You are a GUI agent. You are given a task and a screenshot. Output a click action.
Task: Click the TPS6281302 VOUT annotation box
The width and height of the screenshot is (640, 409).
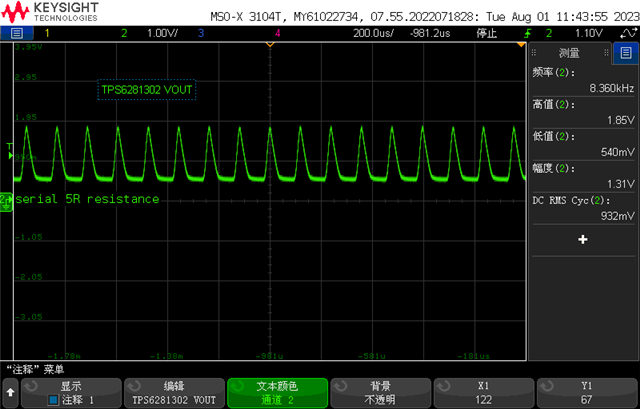coord(147,89)
